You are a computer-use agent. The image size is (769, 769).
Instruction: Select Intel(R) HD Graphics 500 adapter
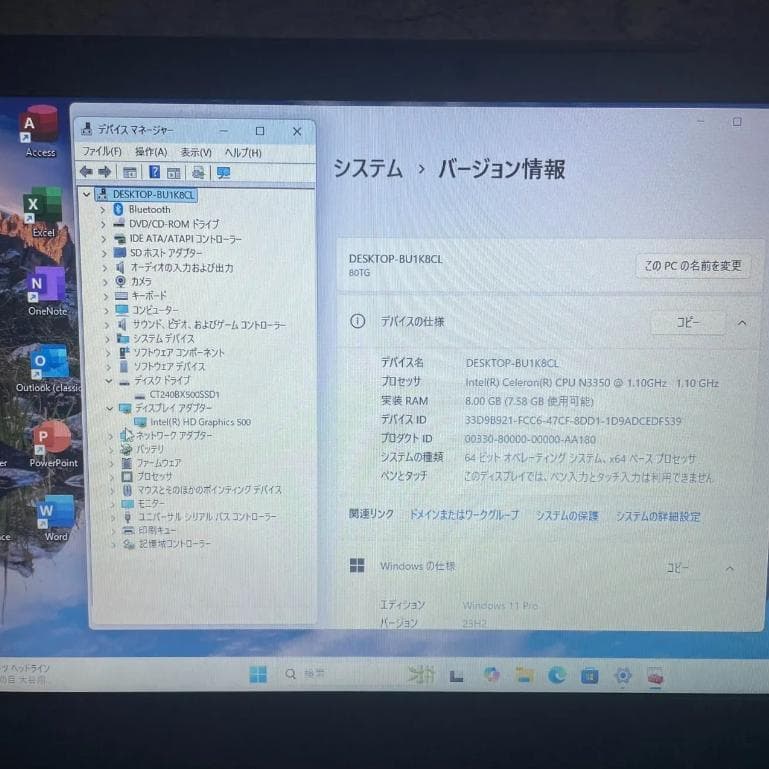200,422
